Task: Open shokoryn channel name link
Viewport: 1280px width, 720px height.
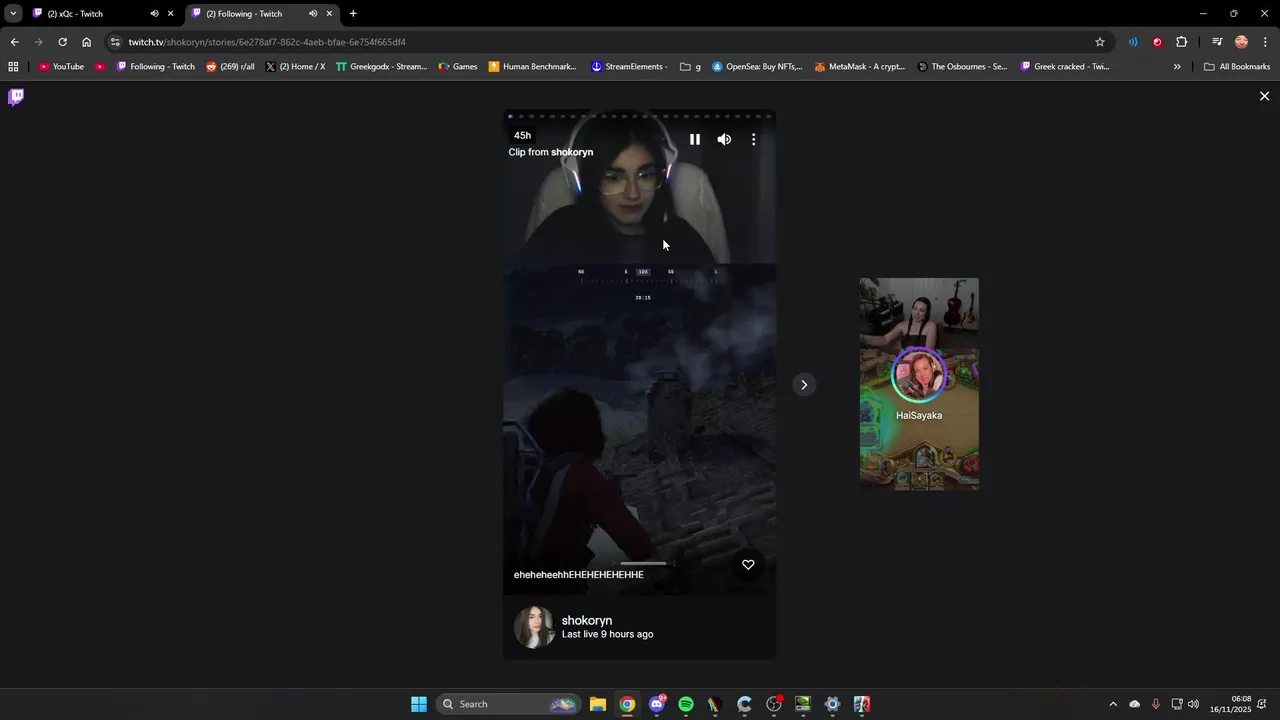Action: point(587,620)
